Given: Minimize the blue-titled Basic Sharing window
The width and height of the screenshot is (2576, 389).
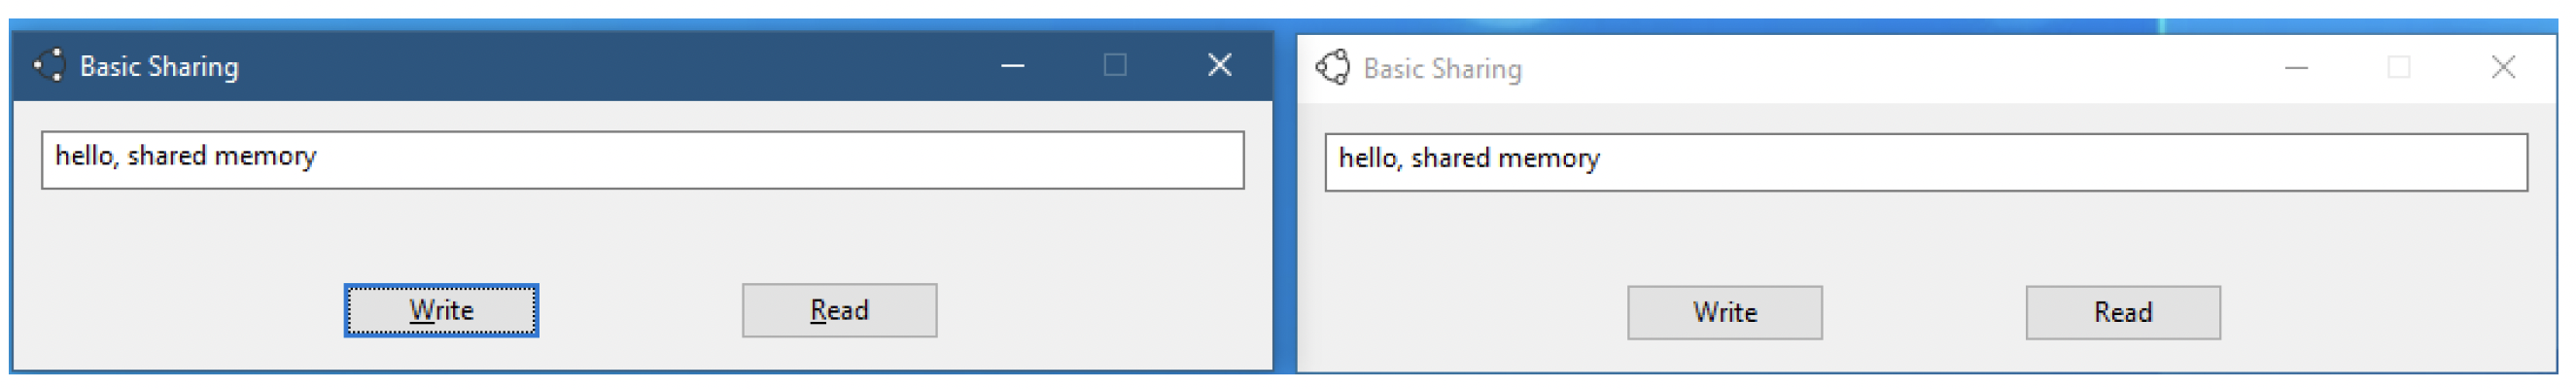Looking at the screenshot, I should [1013, 66].
